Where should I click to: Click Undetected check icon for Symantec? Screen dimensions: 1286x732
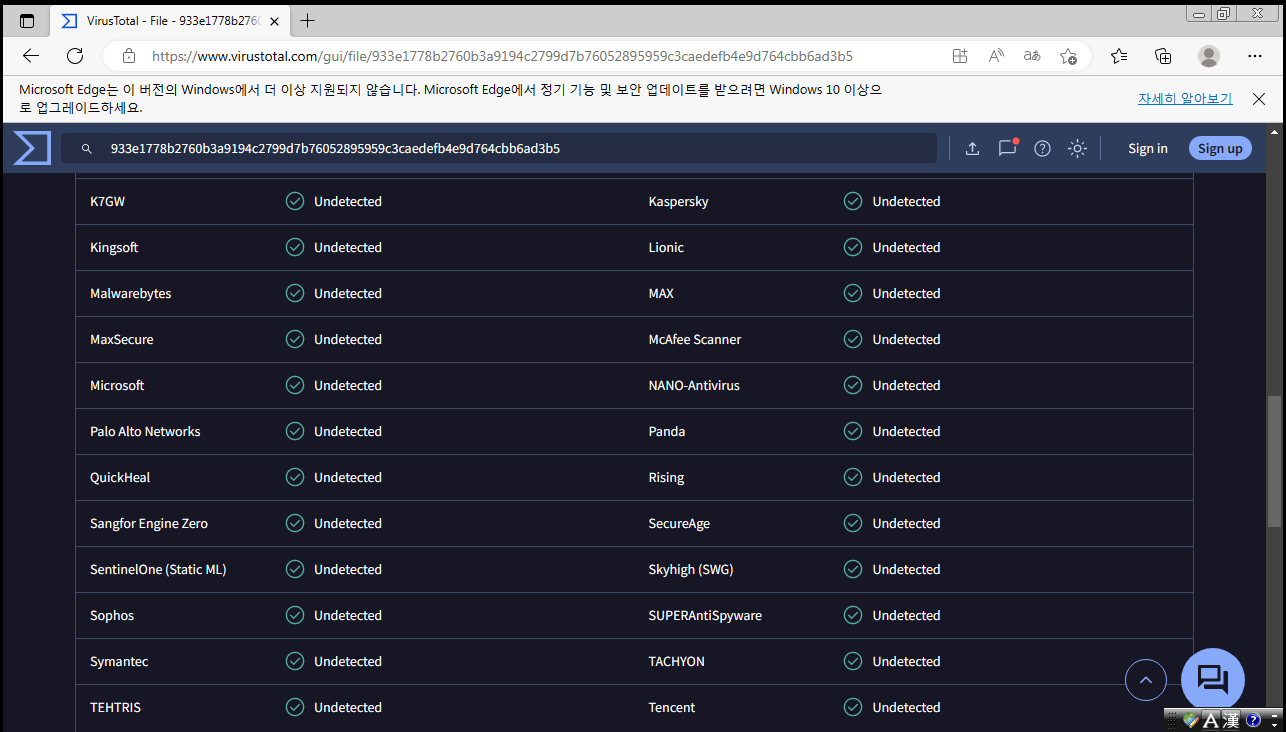pyautogui.click(x=295, y=661)
